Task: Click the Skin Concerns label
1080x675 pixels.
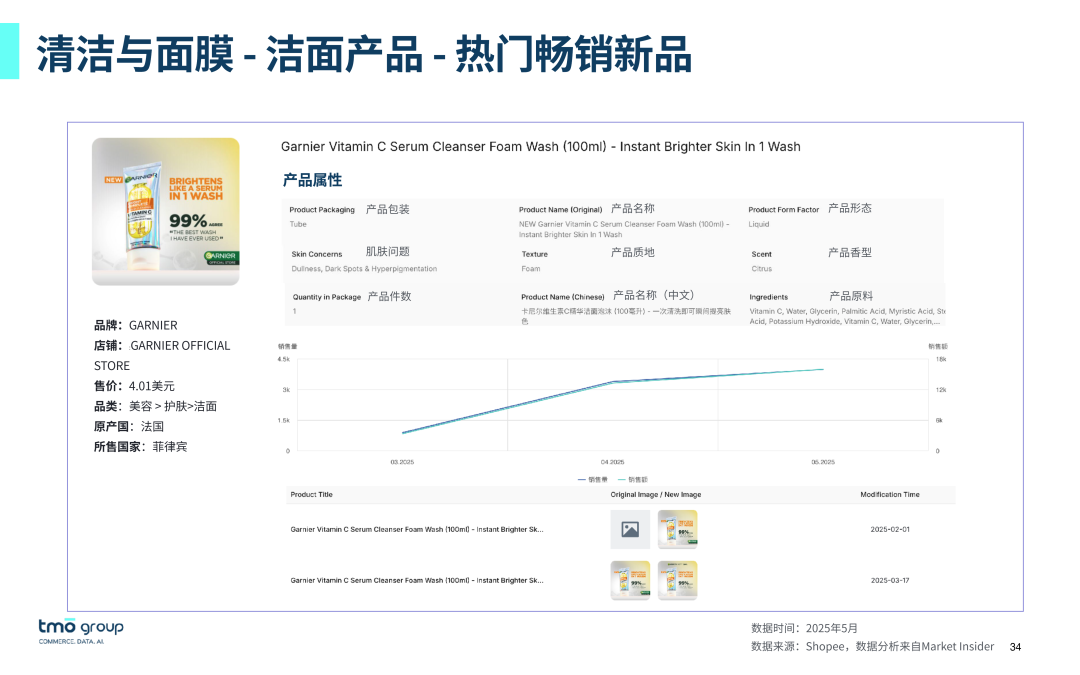Action: coord(317,254)
